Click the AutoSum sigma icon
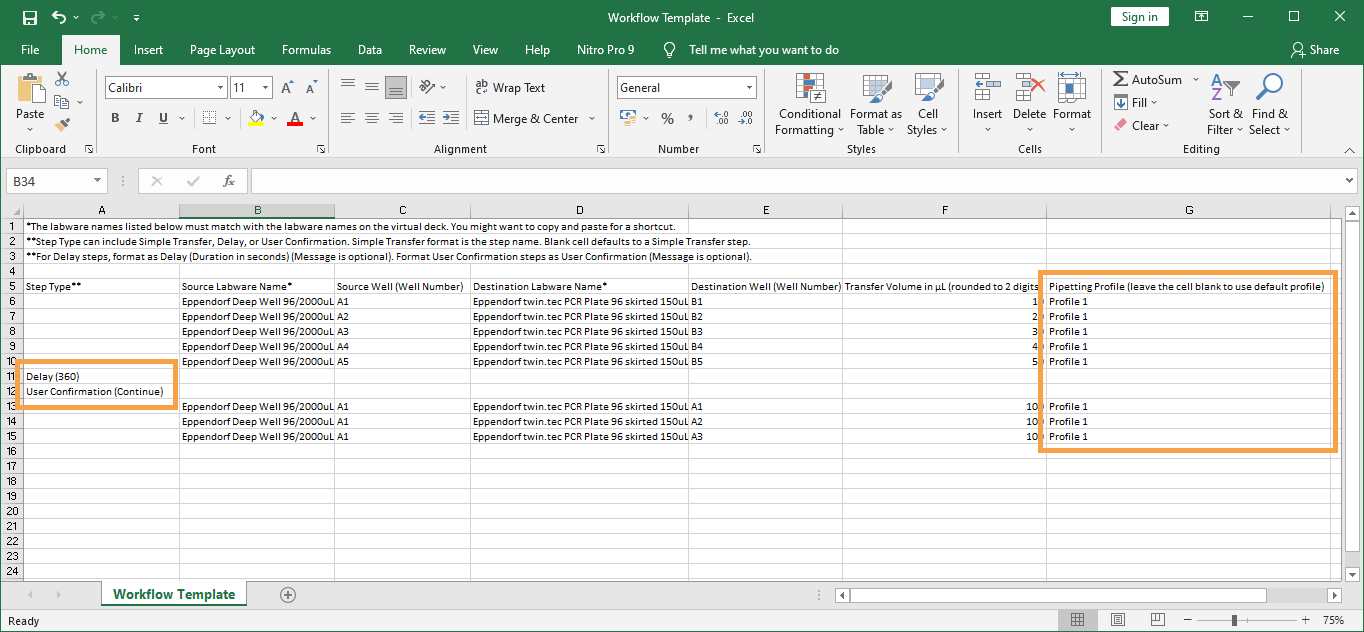 click(1121, 79)
